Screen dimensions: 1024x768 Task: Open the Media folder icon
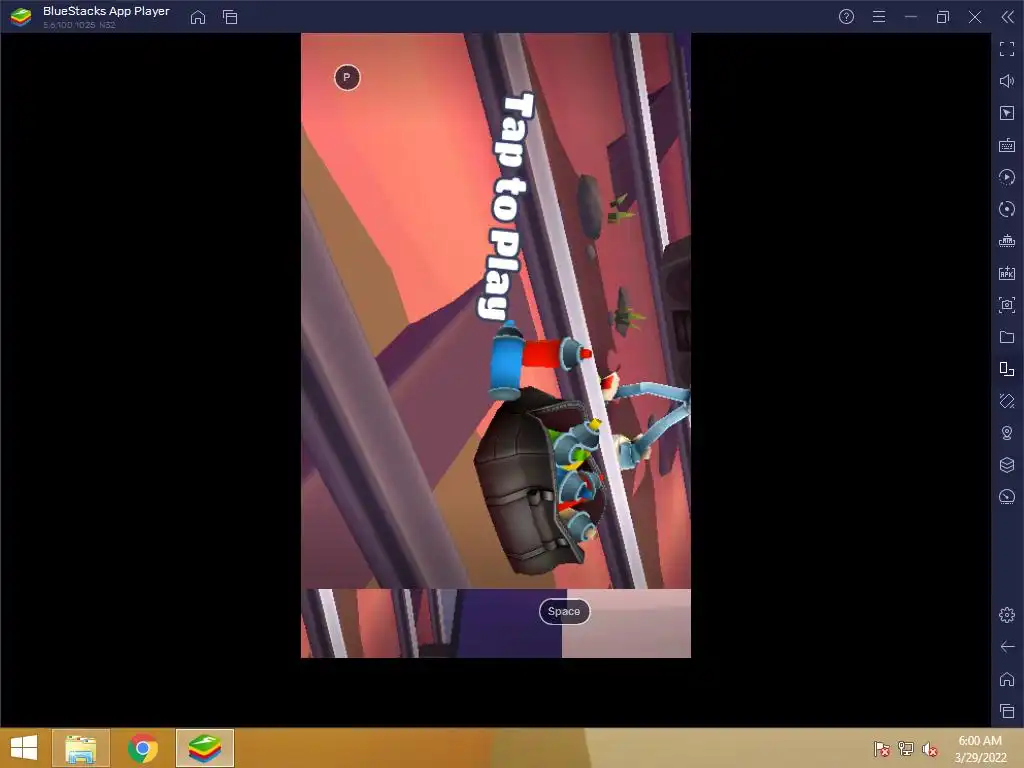click(x=1007, y=337)
